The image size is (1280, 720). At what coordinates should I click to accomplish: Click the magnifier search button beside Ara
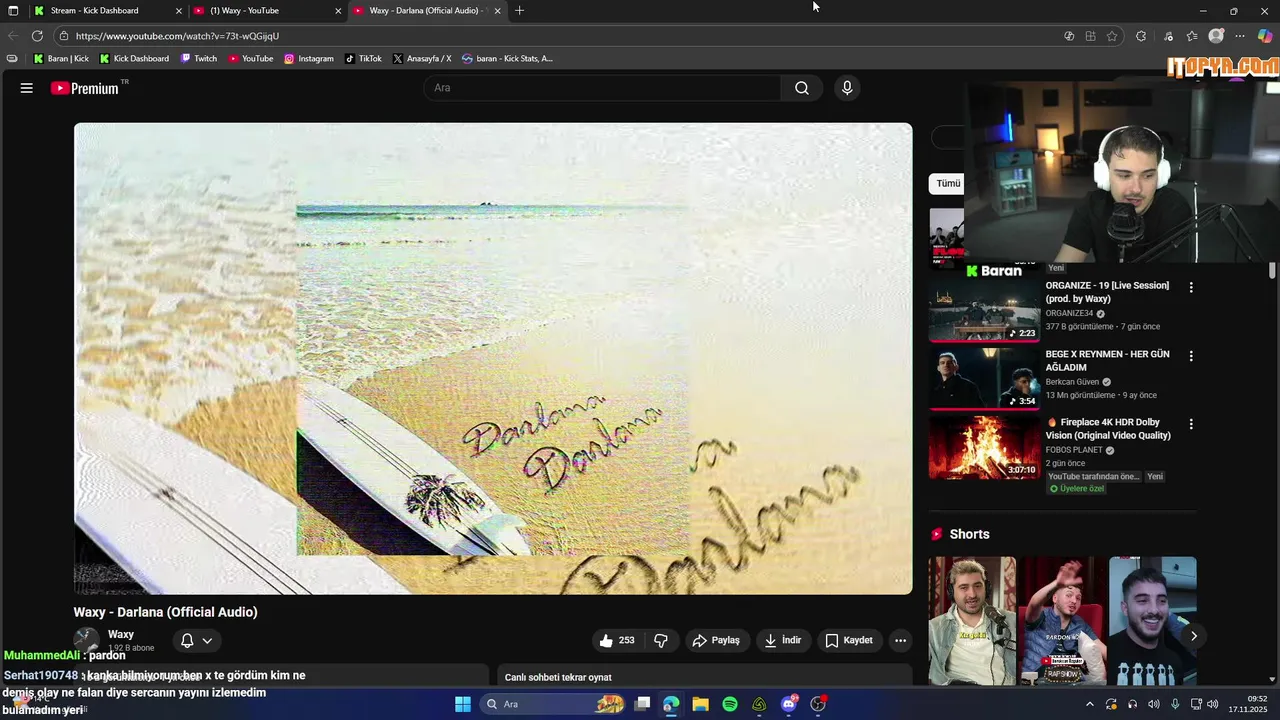[802, 88]
